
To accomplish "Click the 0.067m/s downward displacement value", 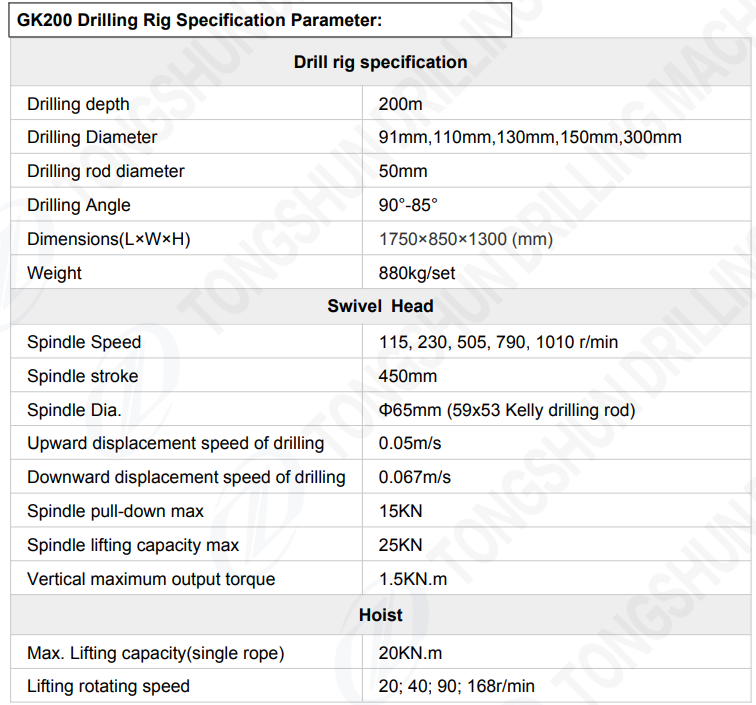I will 415,477.
